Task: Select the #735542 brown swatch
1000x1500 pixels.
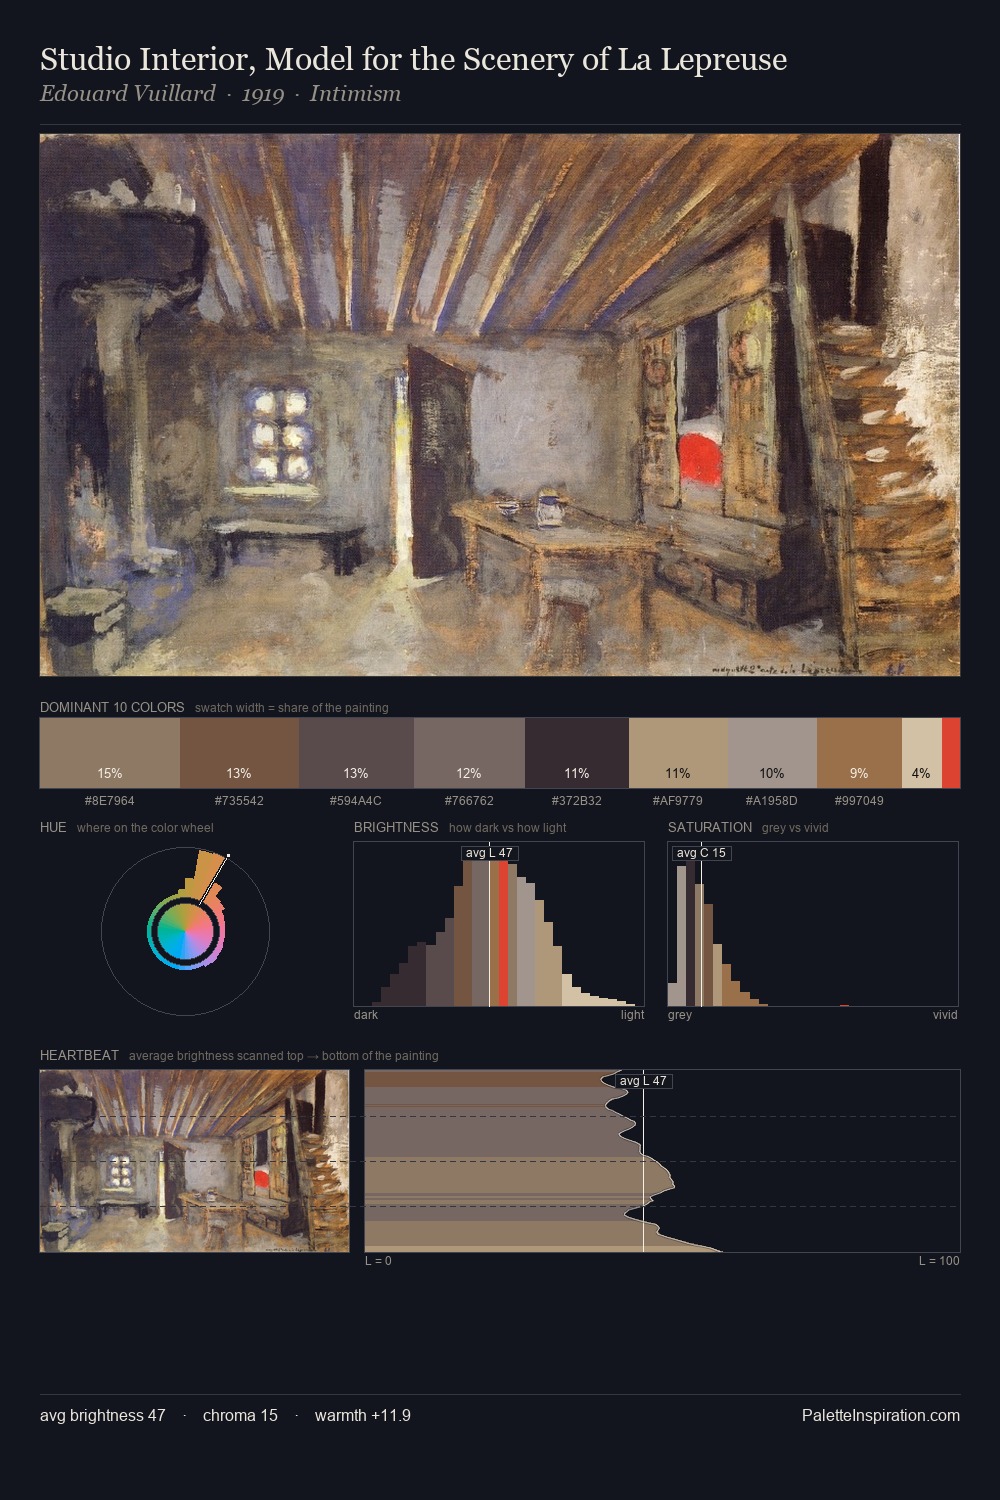Action: pos(239,753)
